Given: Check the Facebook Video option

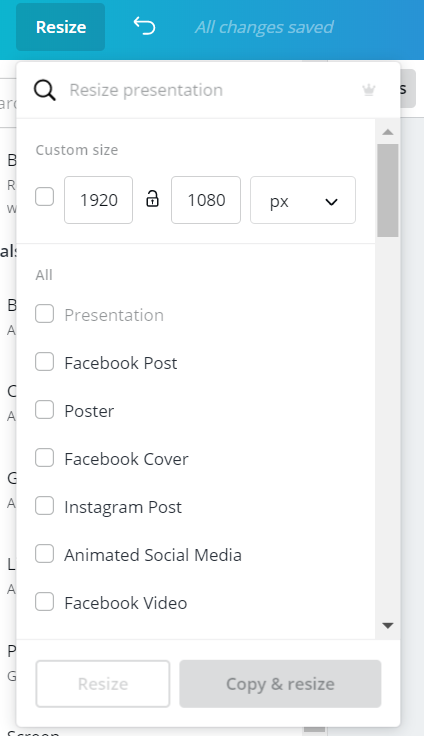Looking at the screenshot, I should [x=45, y=602].
